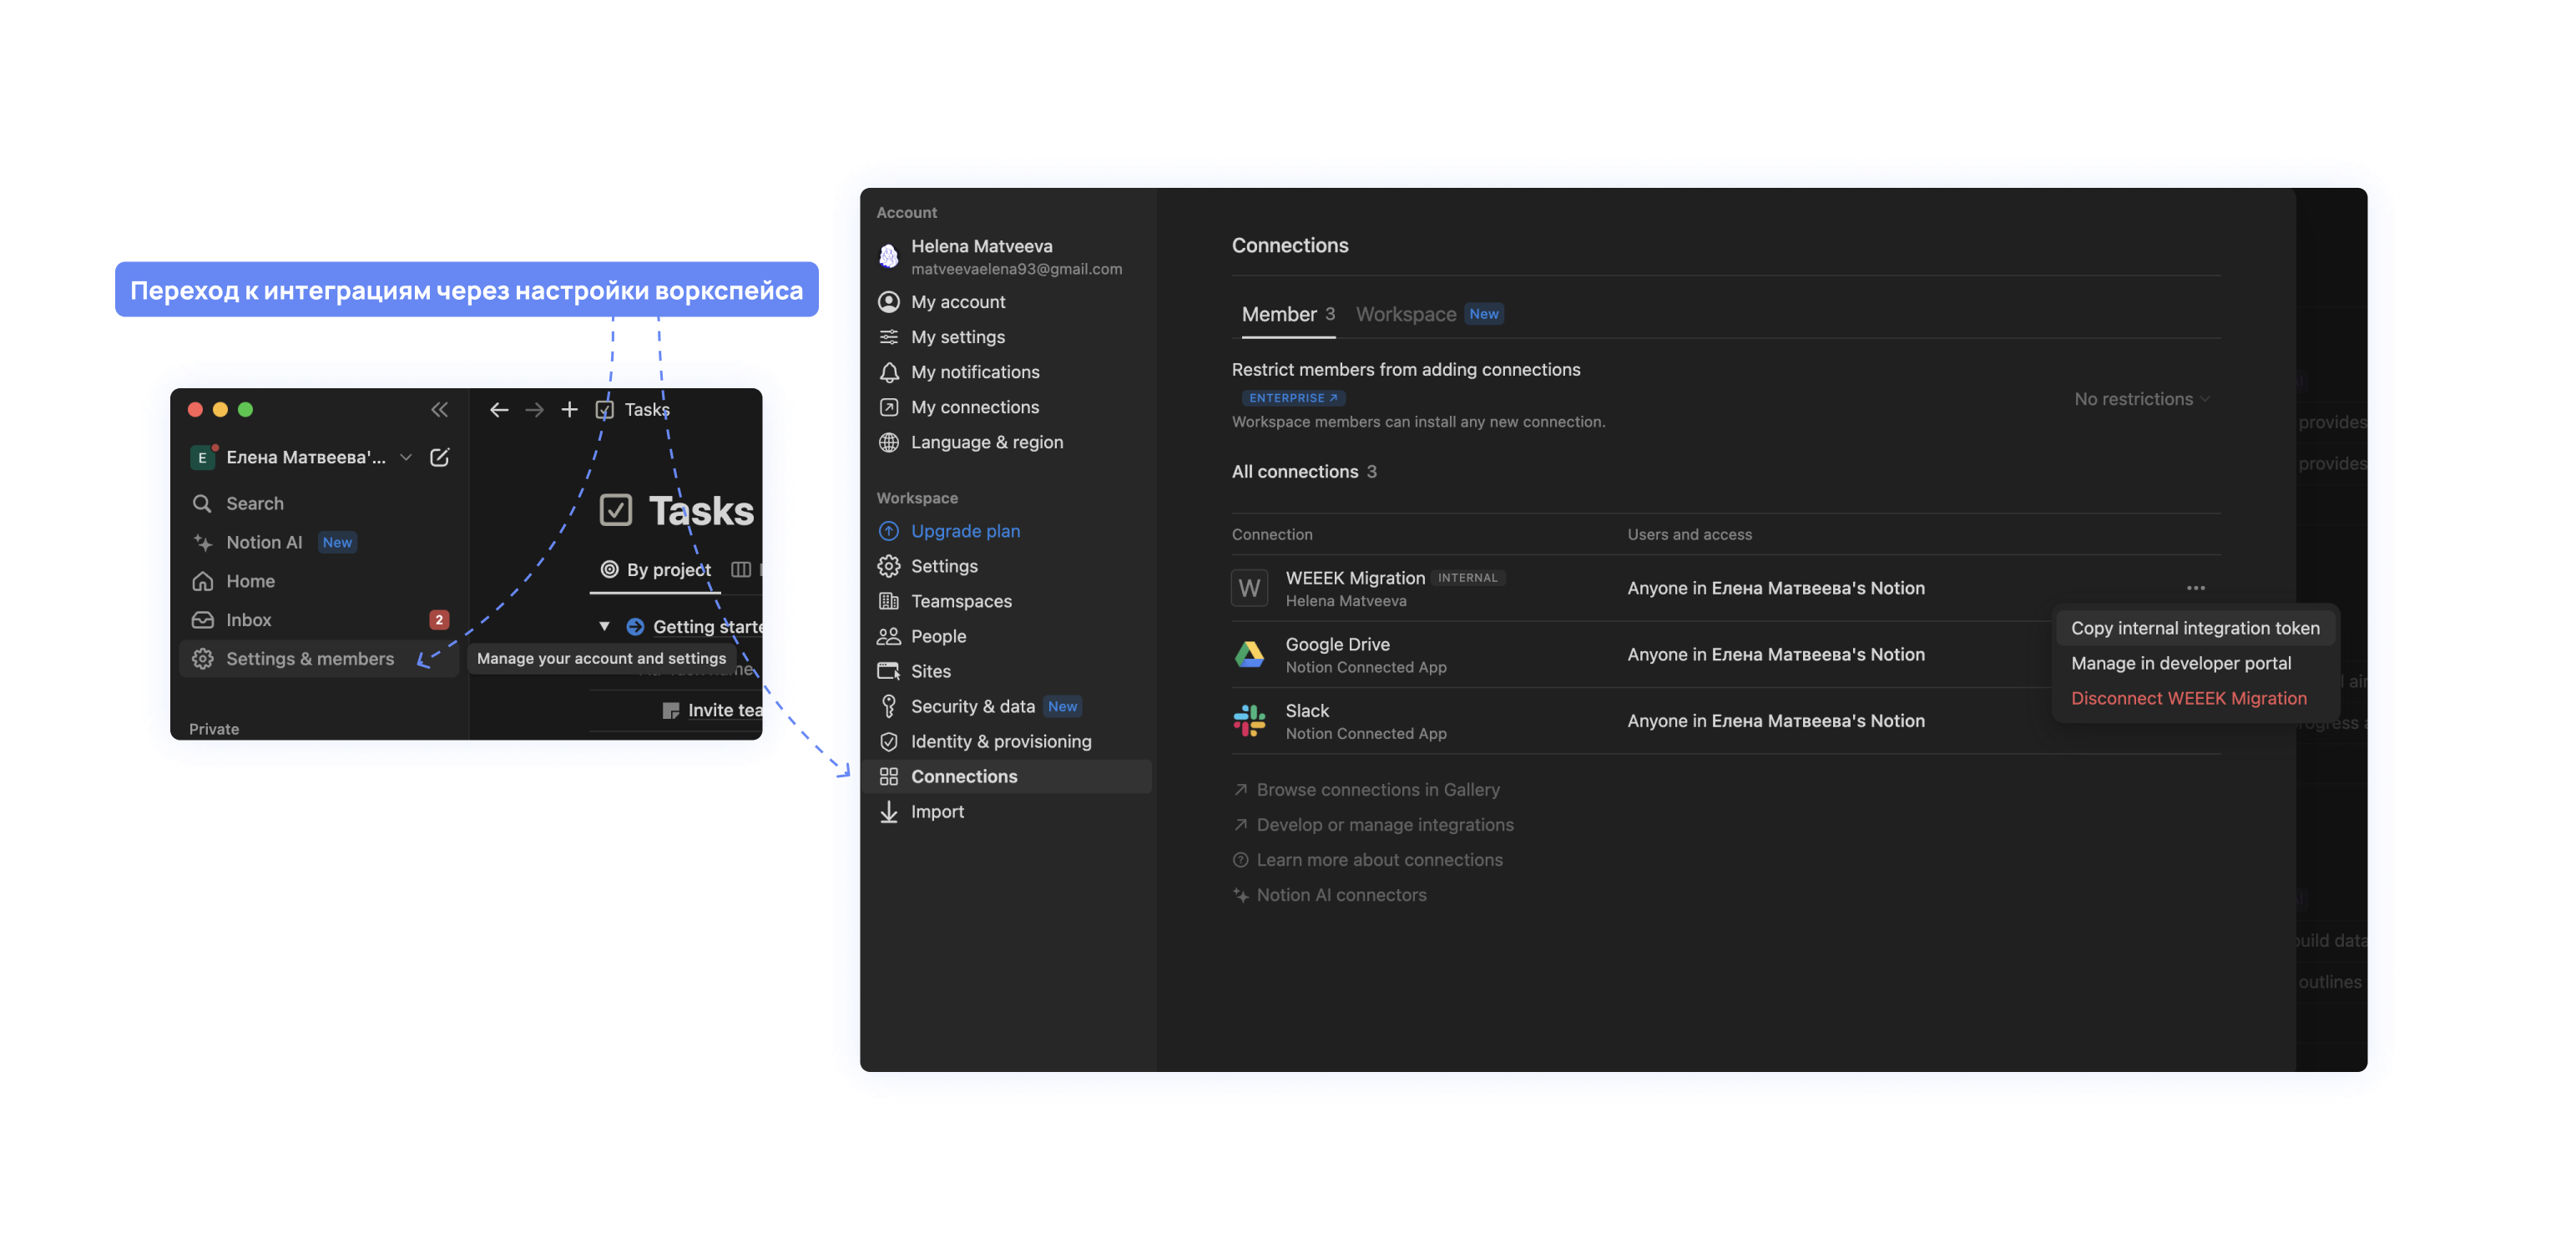Open the Notion AI sidebar item
The height and width of the screenshot is (1259, 2576).
pyautogui.click(x=264, y=542)
